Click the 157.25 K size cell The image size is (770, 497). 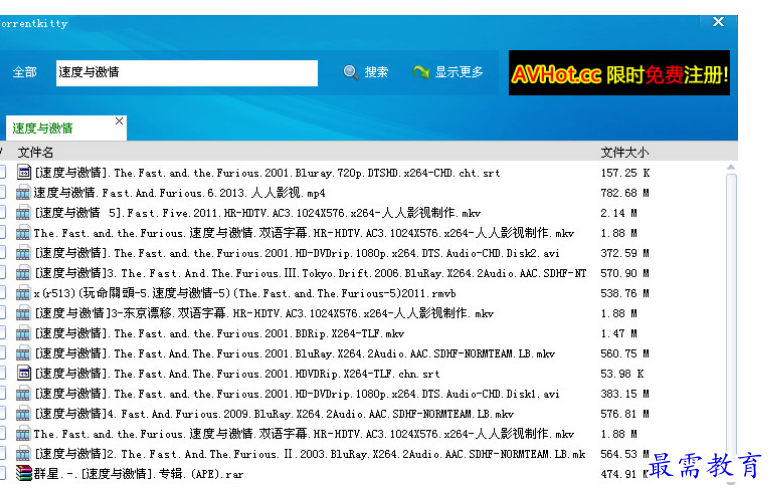point(625,173)
